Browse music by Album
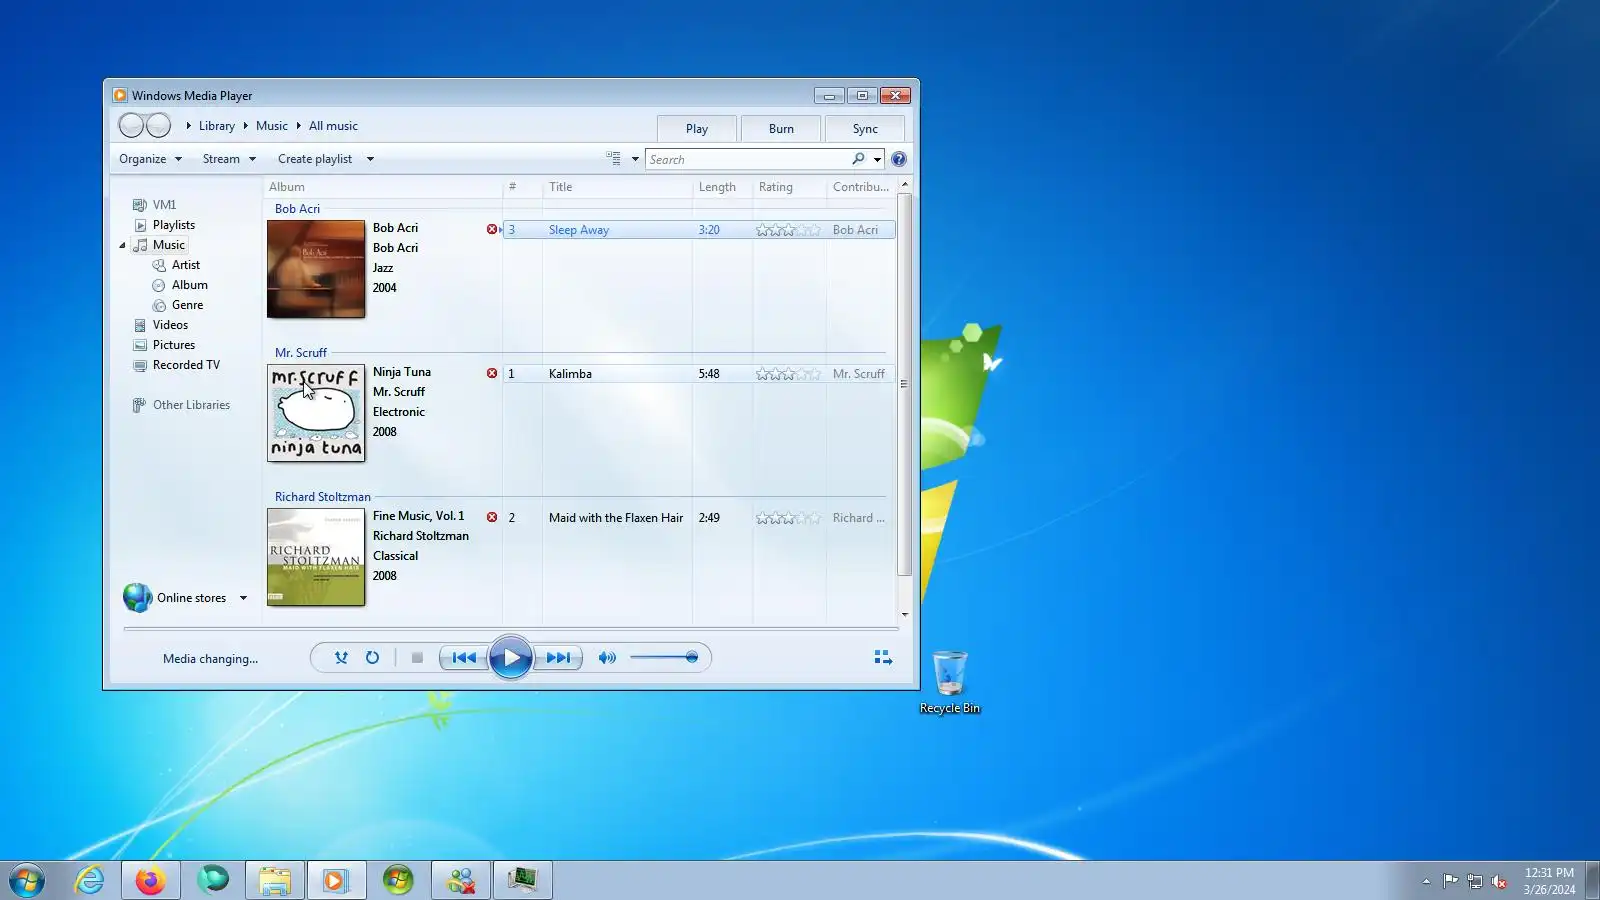 point(190,285)
